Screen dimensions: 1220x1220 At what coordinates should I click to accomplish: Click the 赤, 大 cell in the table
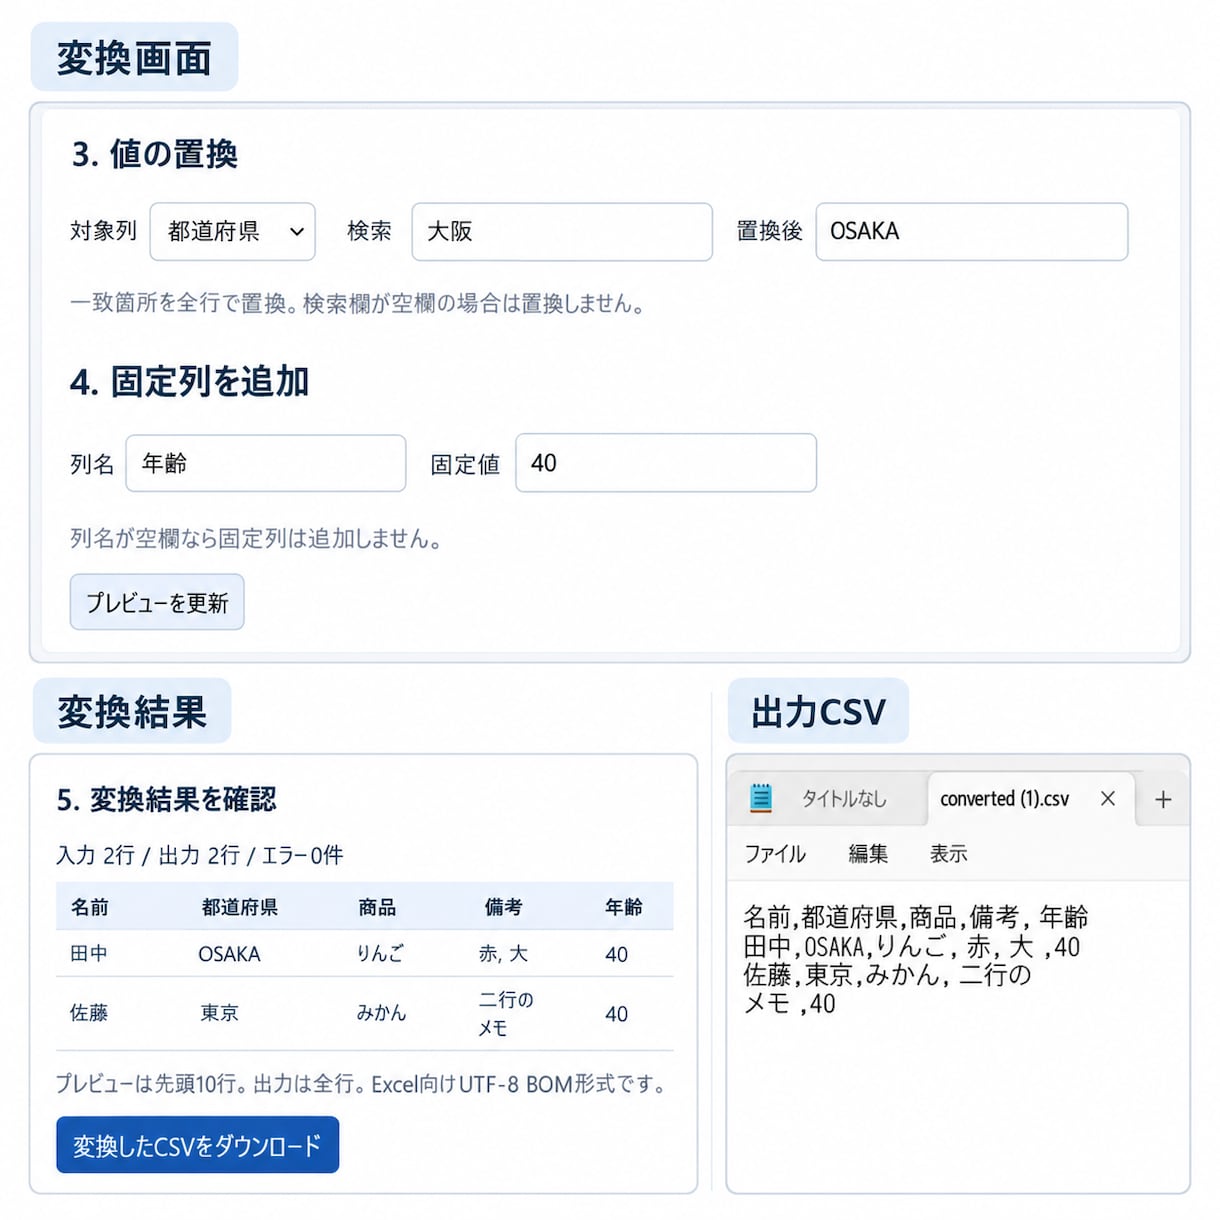503,954
